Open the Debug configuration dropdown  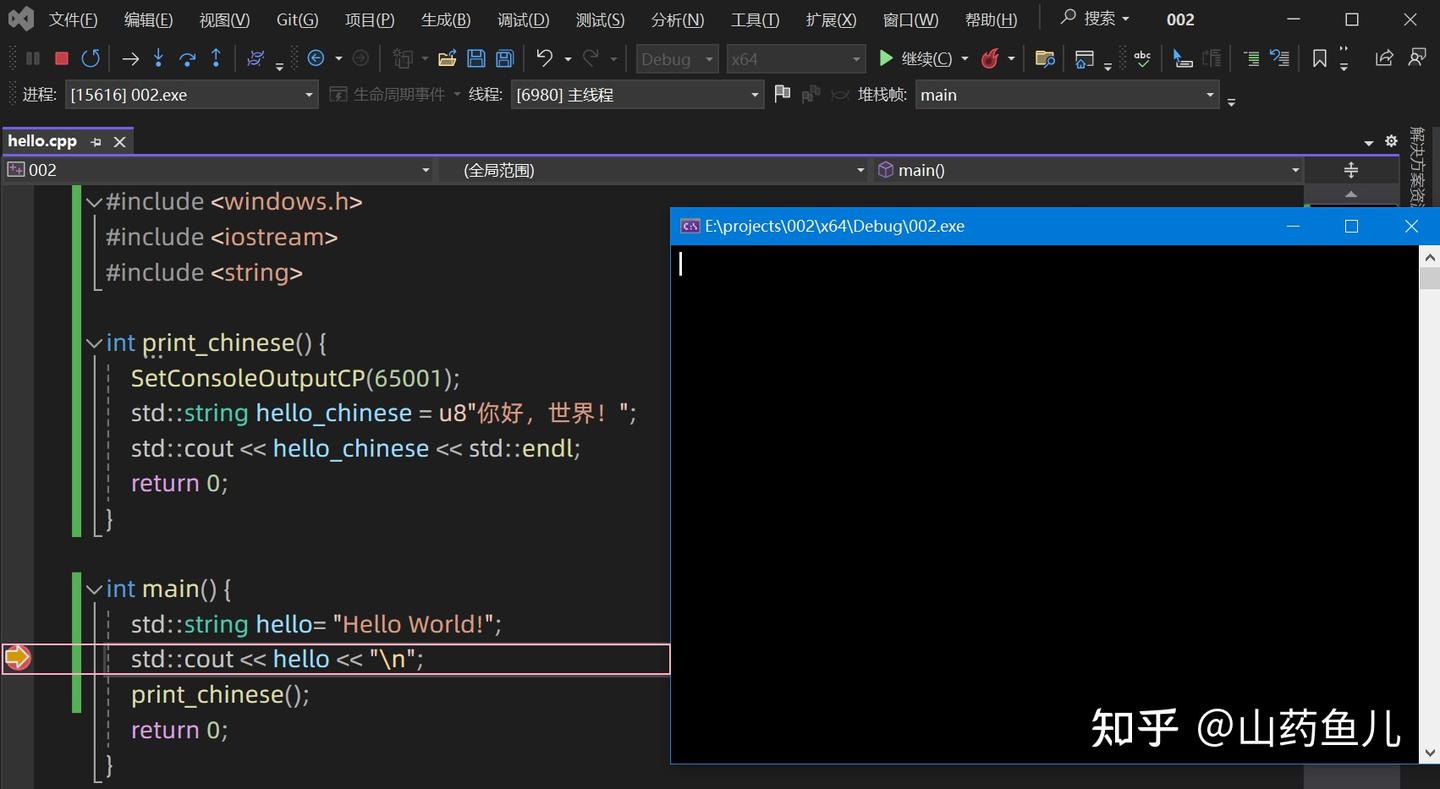pos(677,59)
